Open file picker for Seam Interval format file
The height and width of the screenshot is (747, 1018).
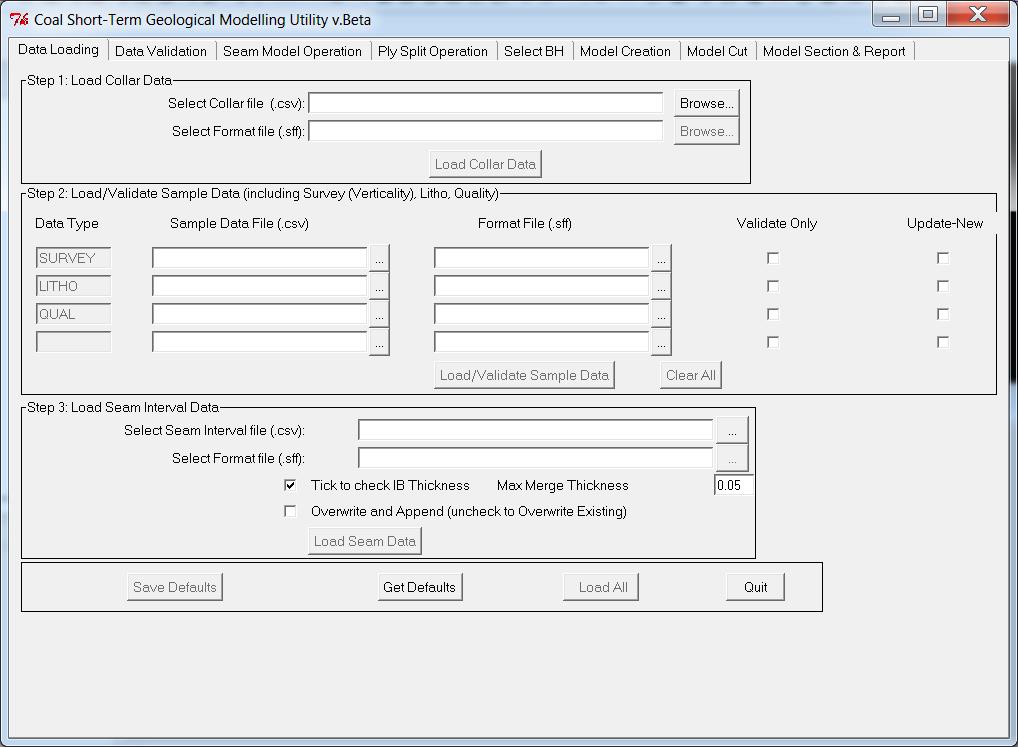[732, 457]
